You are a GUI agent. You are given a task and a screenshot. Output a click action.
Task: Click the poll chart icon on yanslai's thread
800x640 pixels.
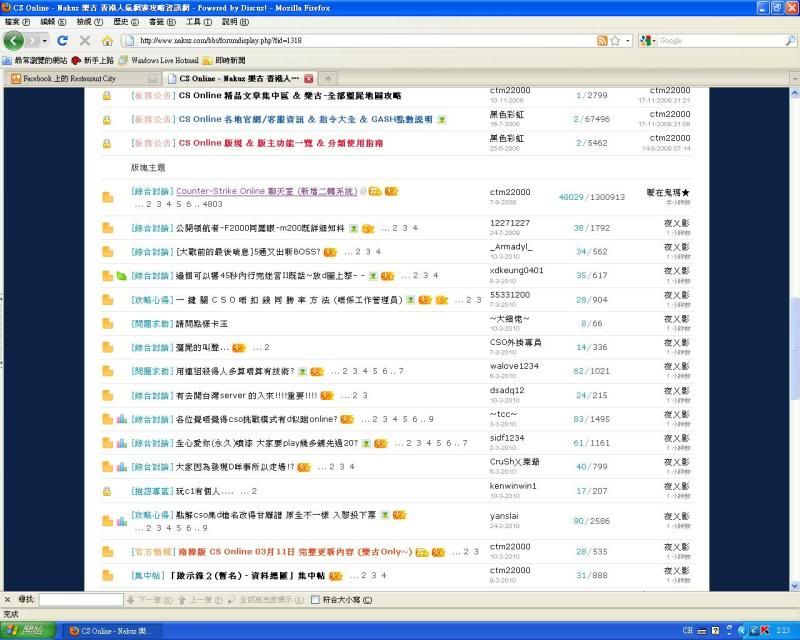click(x=121, y=521)
